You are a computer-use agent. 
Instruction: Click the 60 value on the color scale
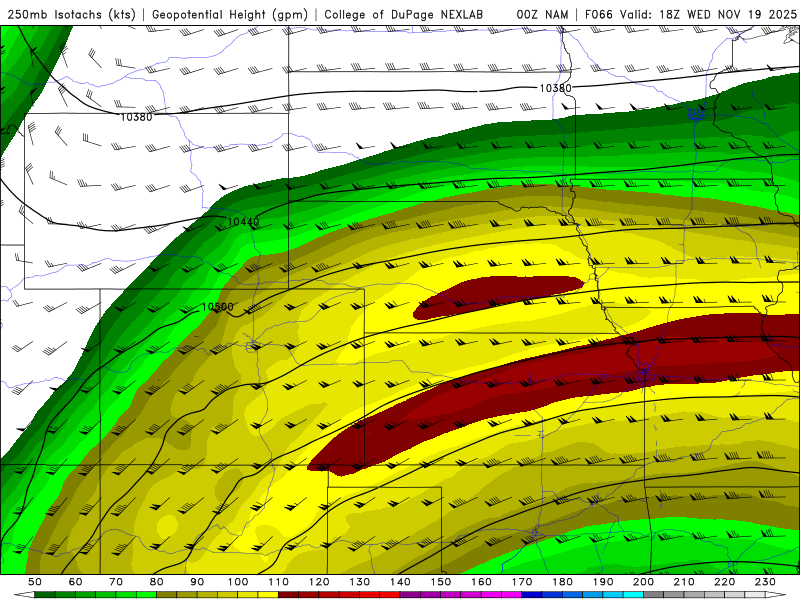tap(76, 582)
